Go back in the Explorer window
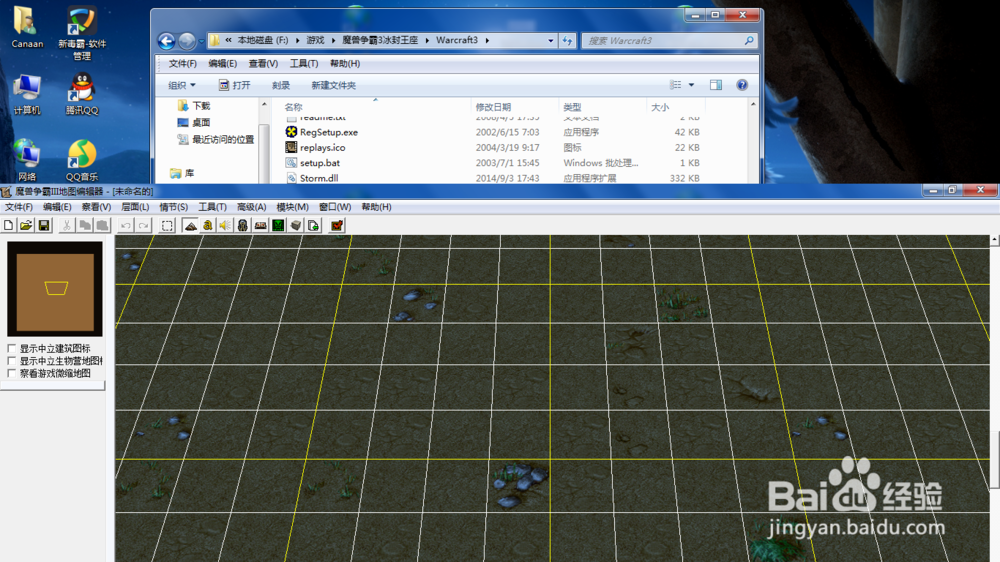The image size is (1000, 562). (x=166, y=41)
